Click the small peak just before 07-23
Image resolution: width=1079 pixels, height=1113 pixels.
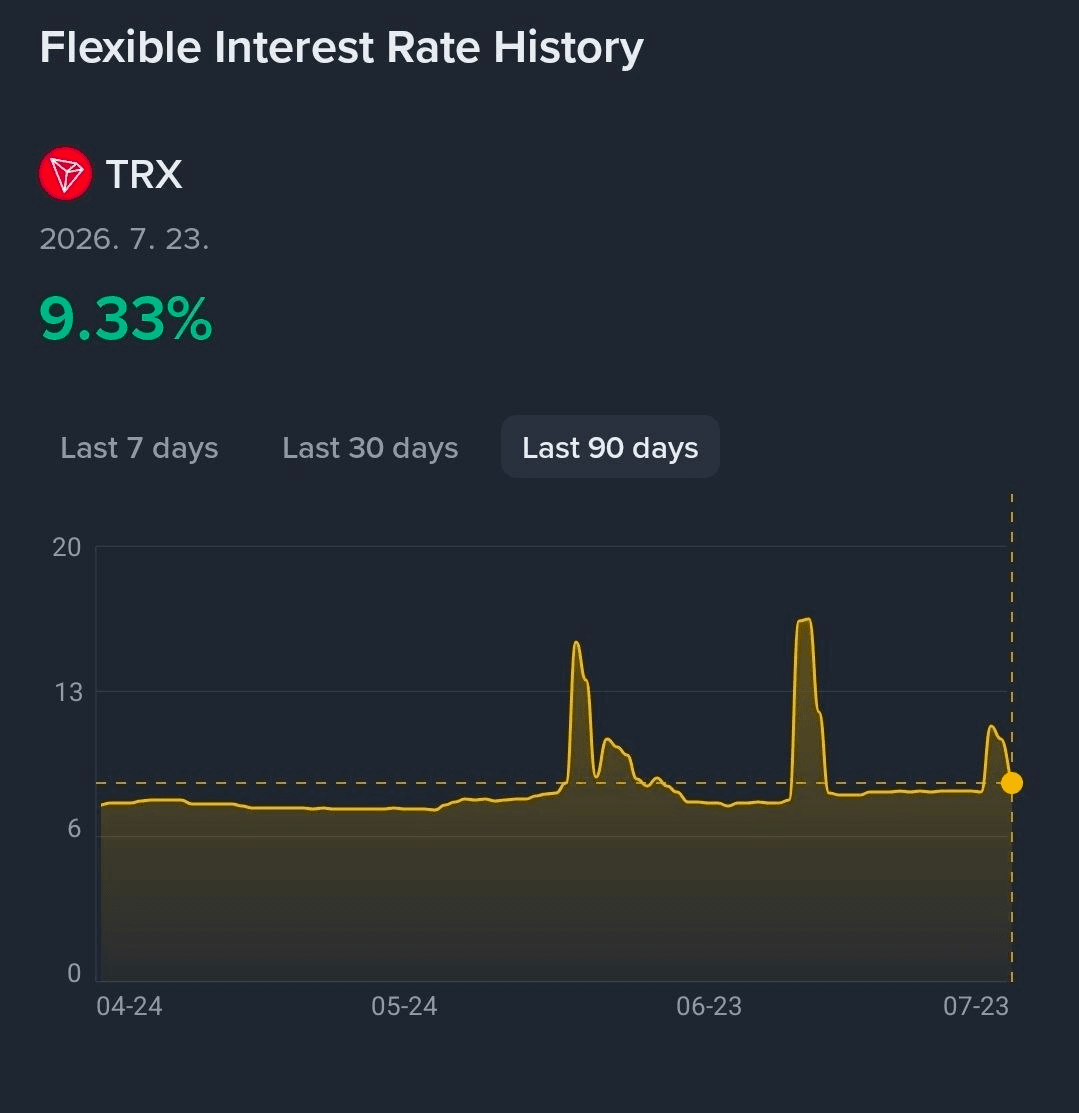point(991,727)
